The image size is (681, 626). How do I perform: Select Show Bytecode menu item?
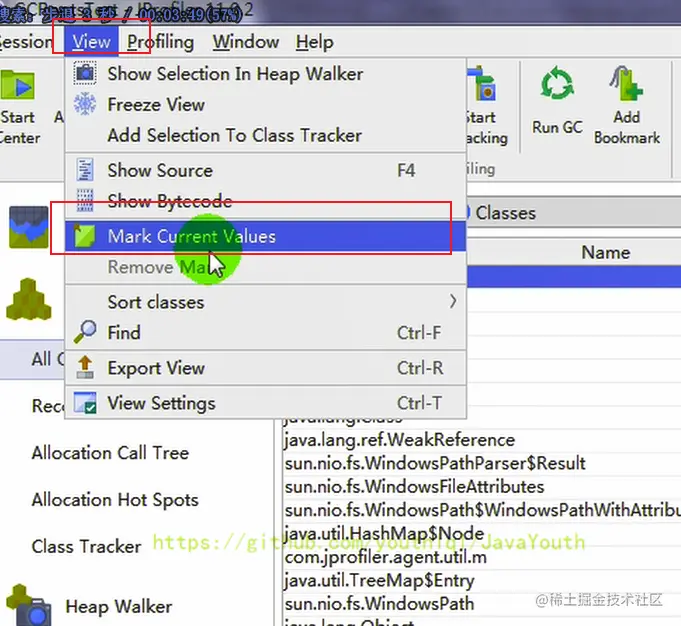point(265,201)
